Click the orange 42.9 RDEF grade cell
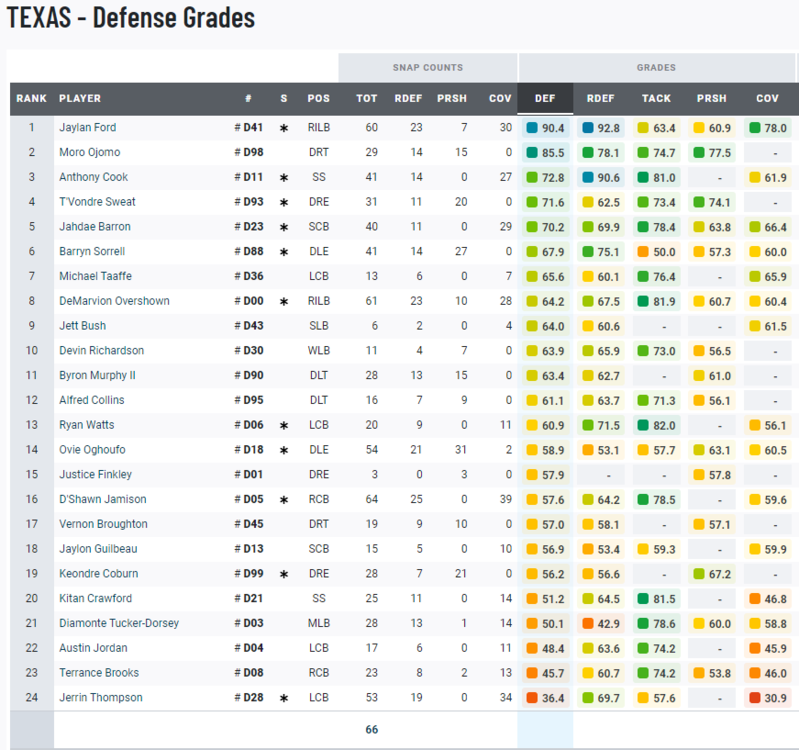Screen dimensions: 799x750 [x=600, y=623]
